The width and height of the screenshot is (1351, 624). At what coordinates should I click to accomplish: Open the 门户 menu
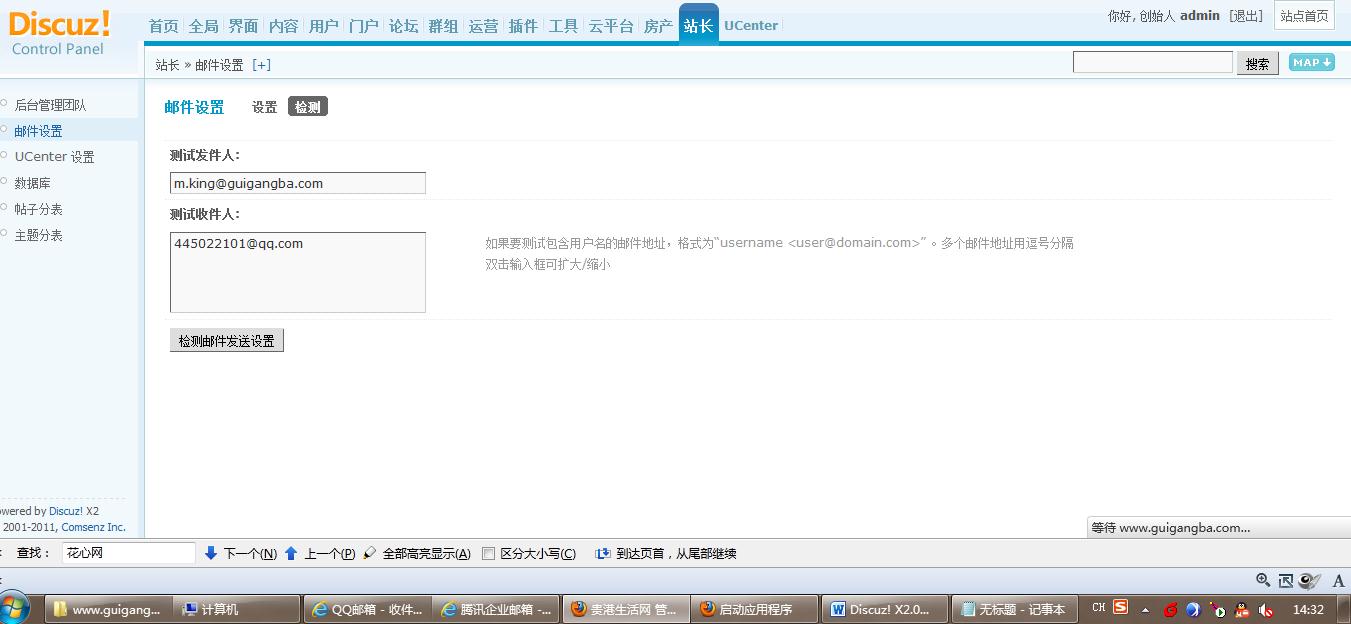tap(363, 26)
